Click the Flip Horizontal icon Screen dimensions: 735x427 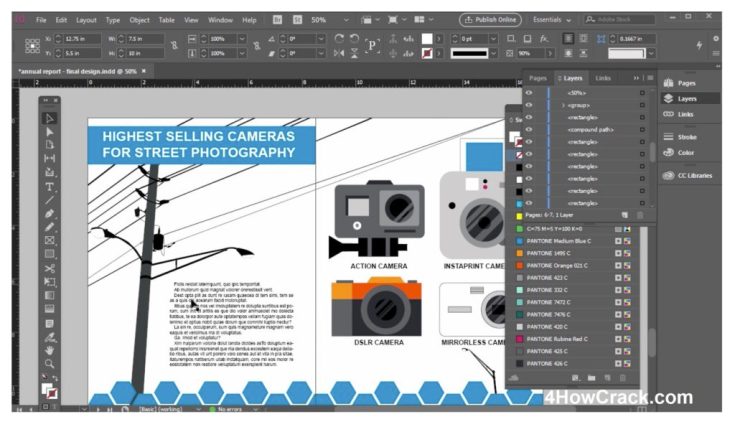click(339, 53)
